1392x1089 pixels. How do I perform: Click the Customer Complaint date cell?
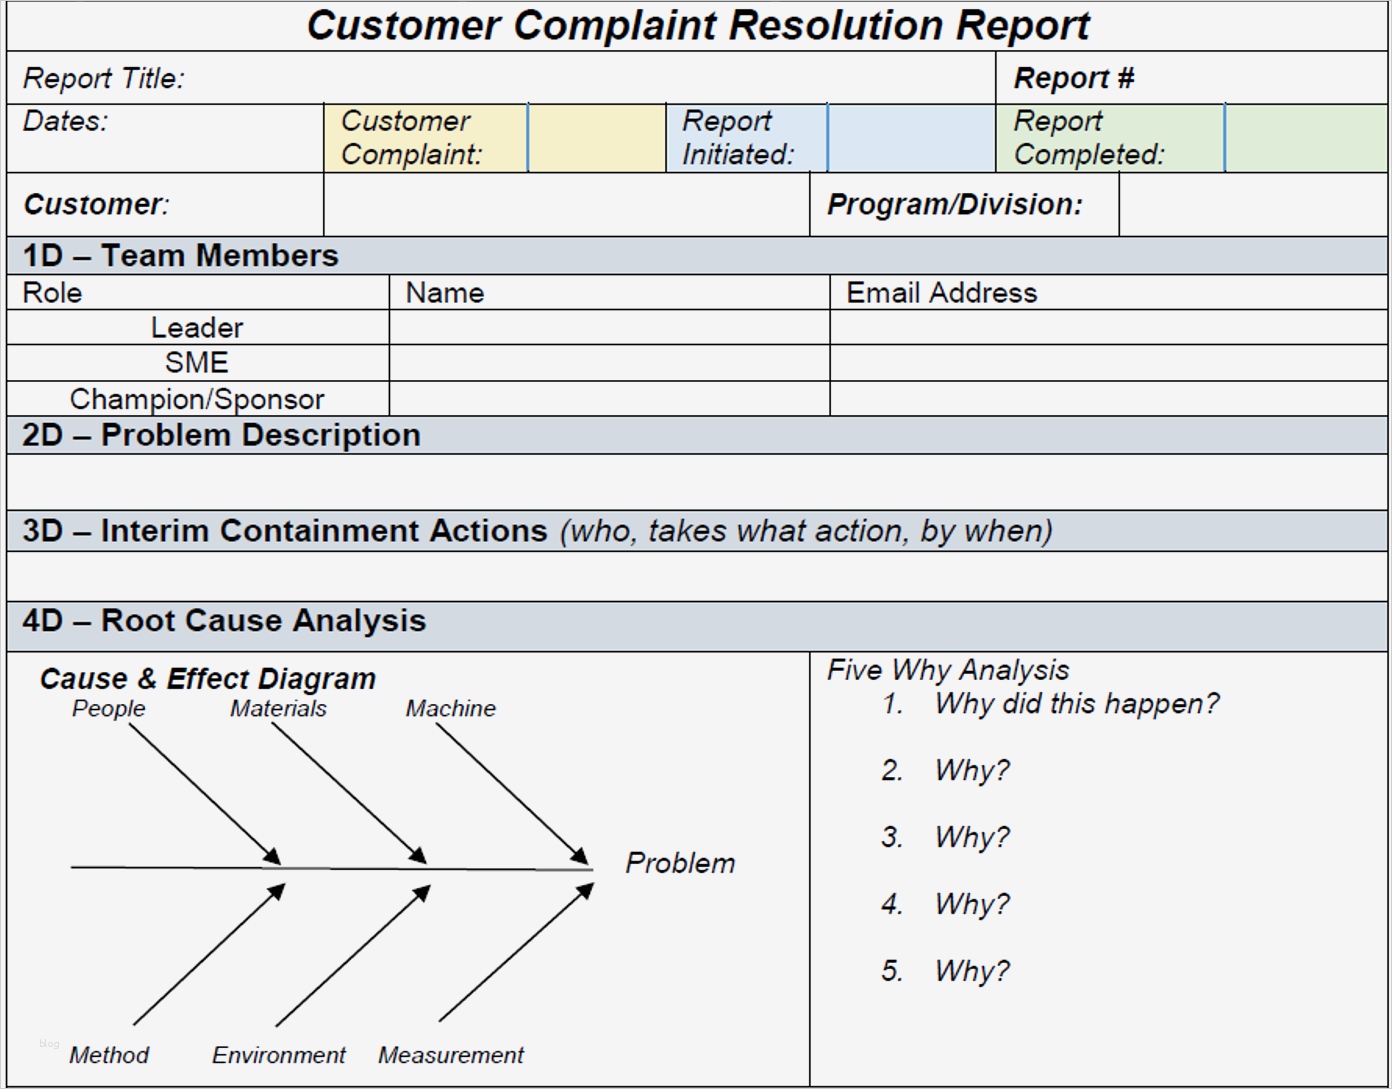(597, 137)
